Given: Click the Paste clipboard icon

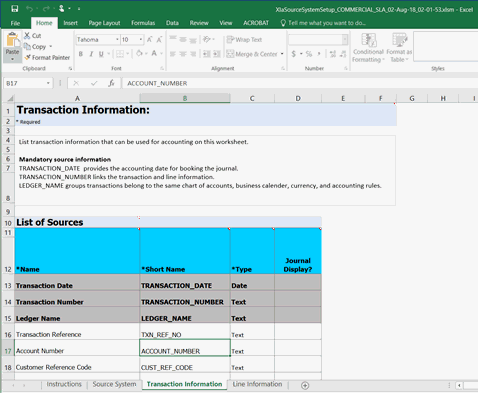Looking at the screenshot, I should [12, 40].
